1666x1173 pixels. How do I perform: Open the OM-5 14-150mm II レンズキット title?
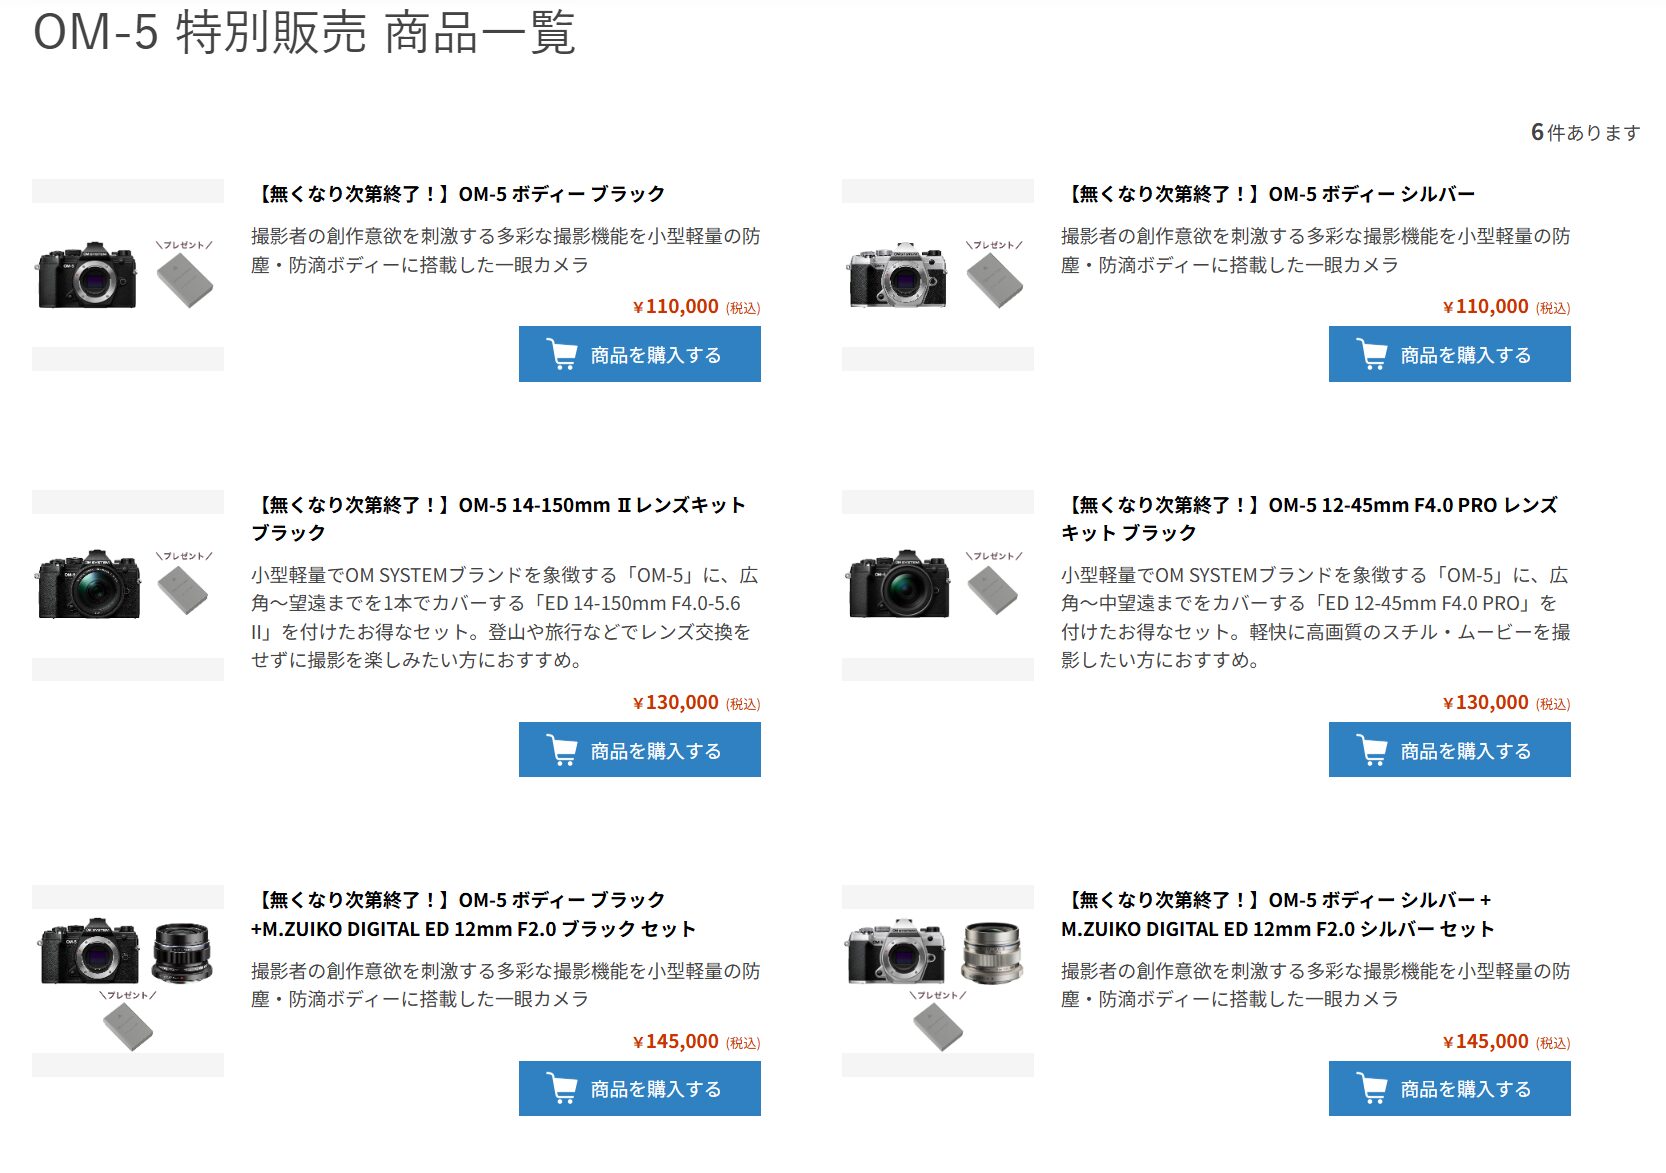[499, 519]
